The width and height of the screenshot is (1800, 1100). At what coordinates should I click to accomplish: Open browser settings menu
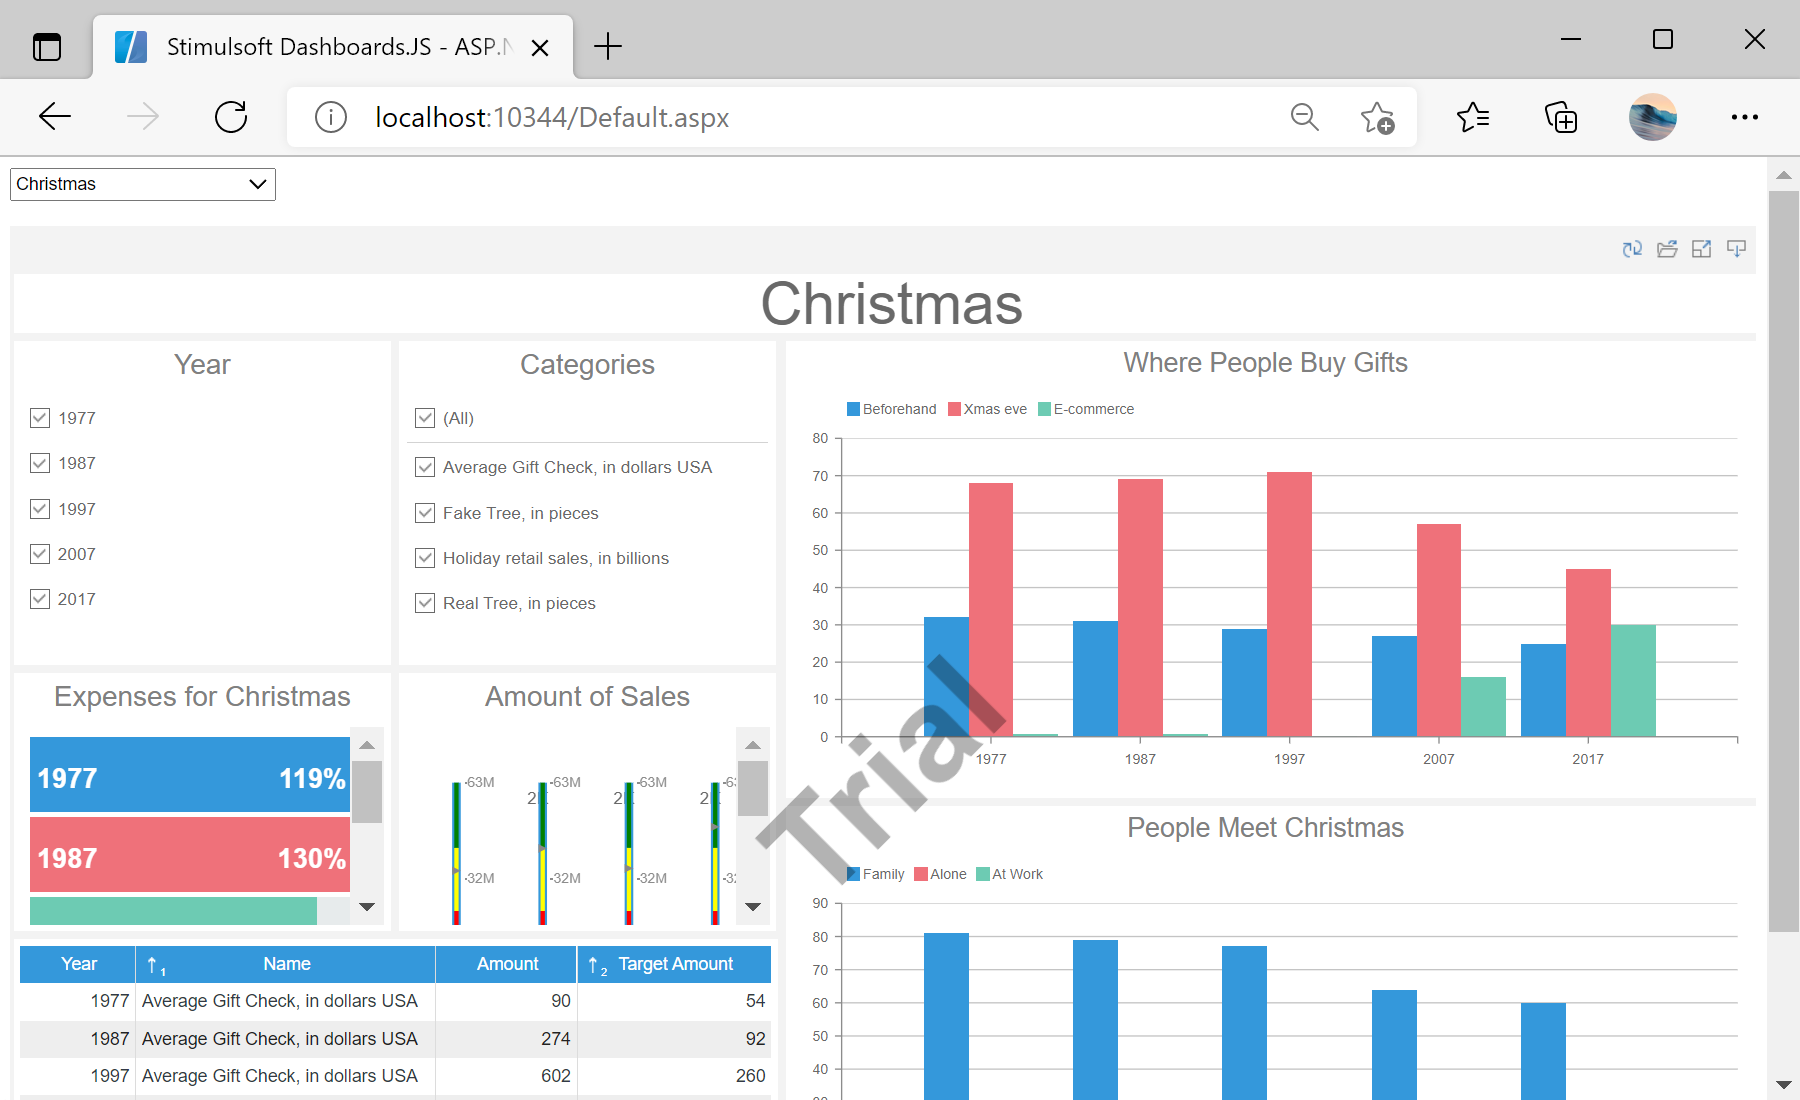point(1744,117)
